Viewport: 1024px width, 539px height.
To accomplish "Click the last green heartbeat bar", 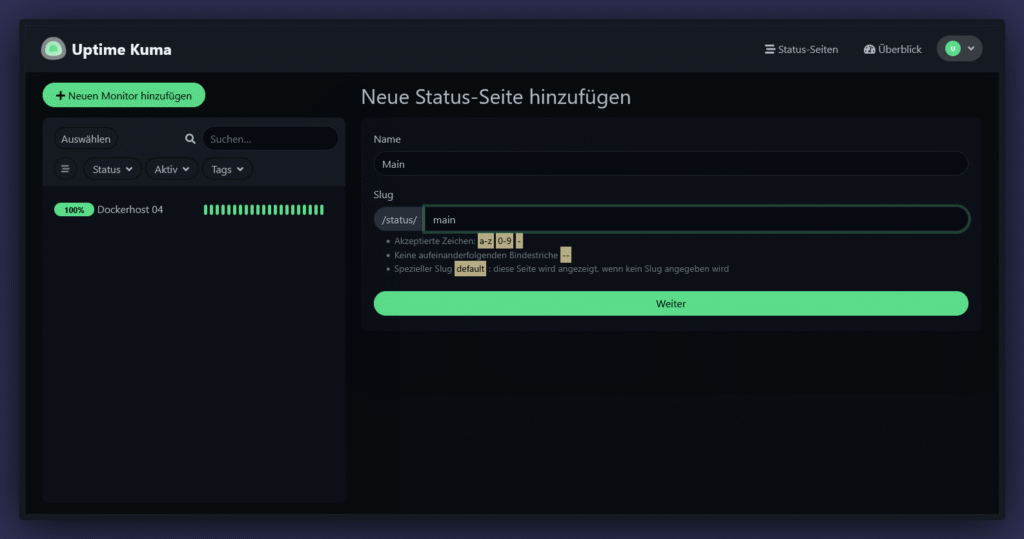I will pos(321,210).
